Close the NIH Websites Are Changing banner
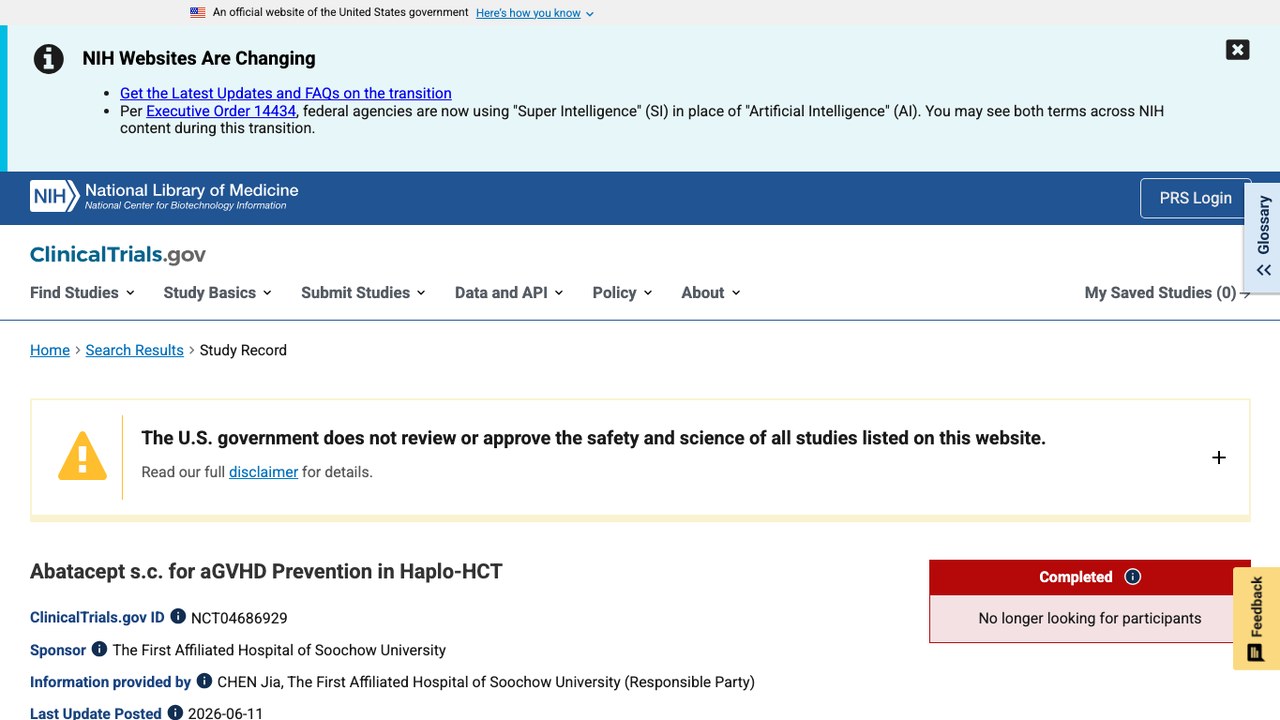The width and height of the screenshot is (1280, 720). point(1237,50)
